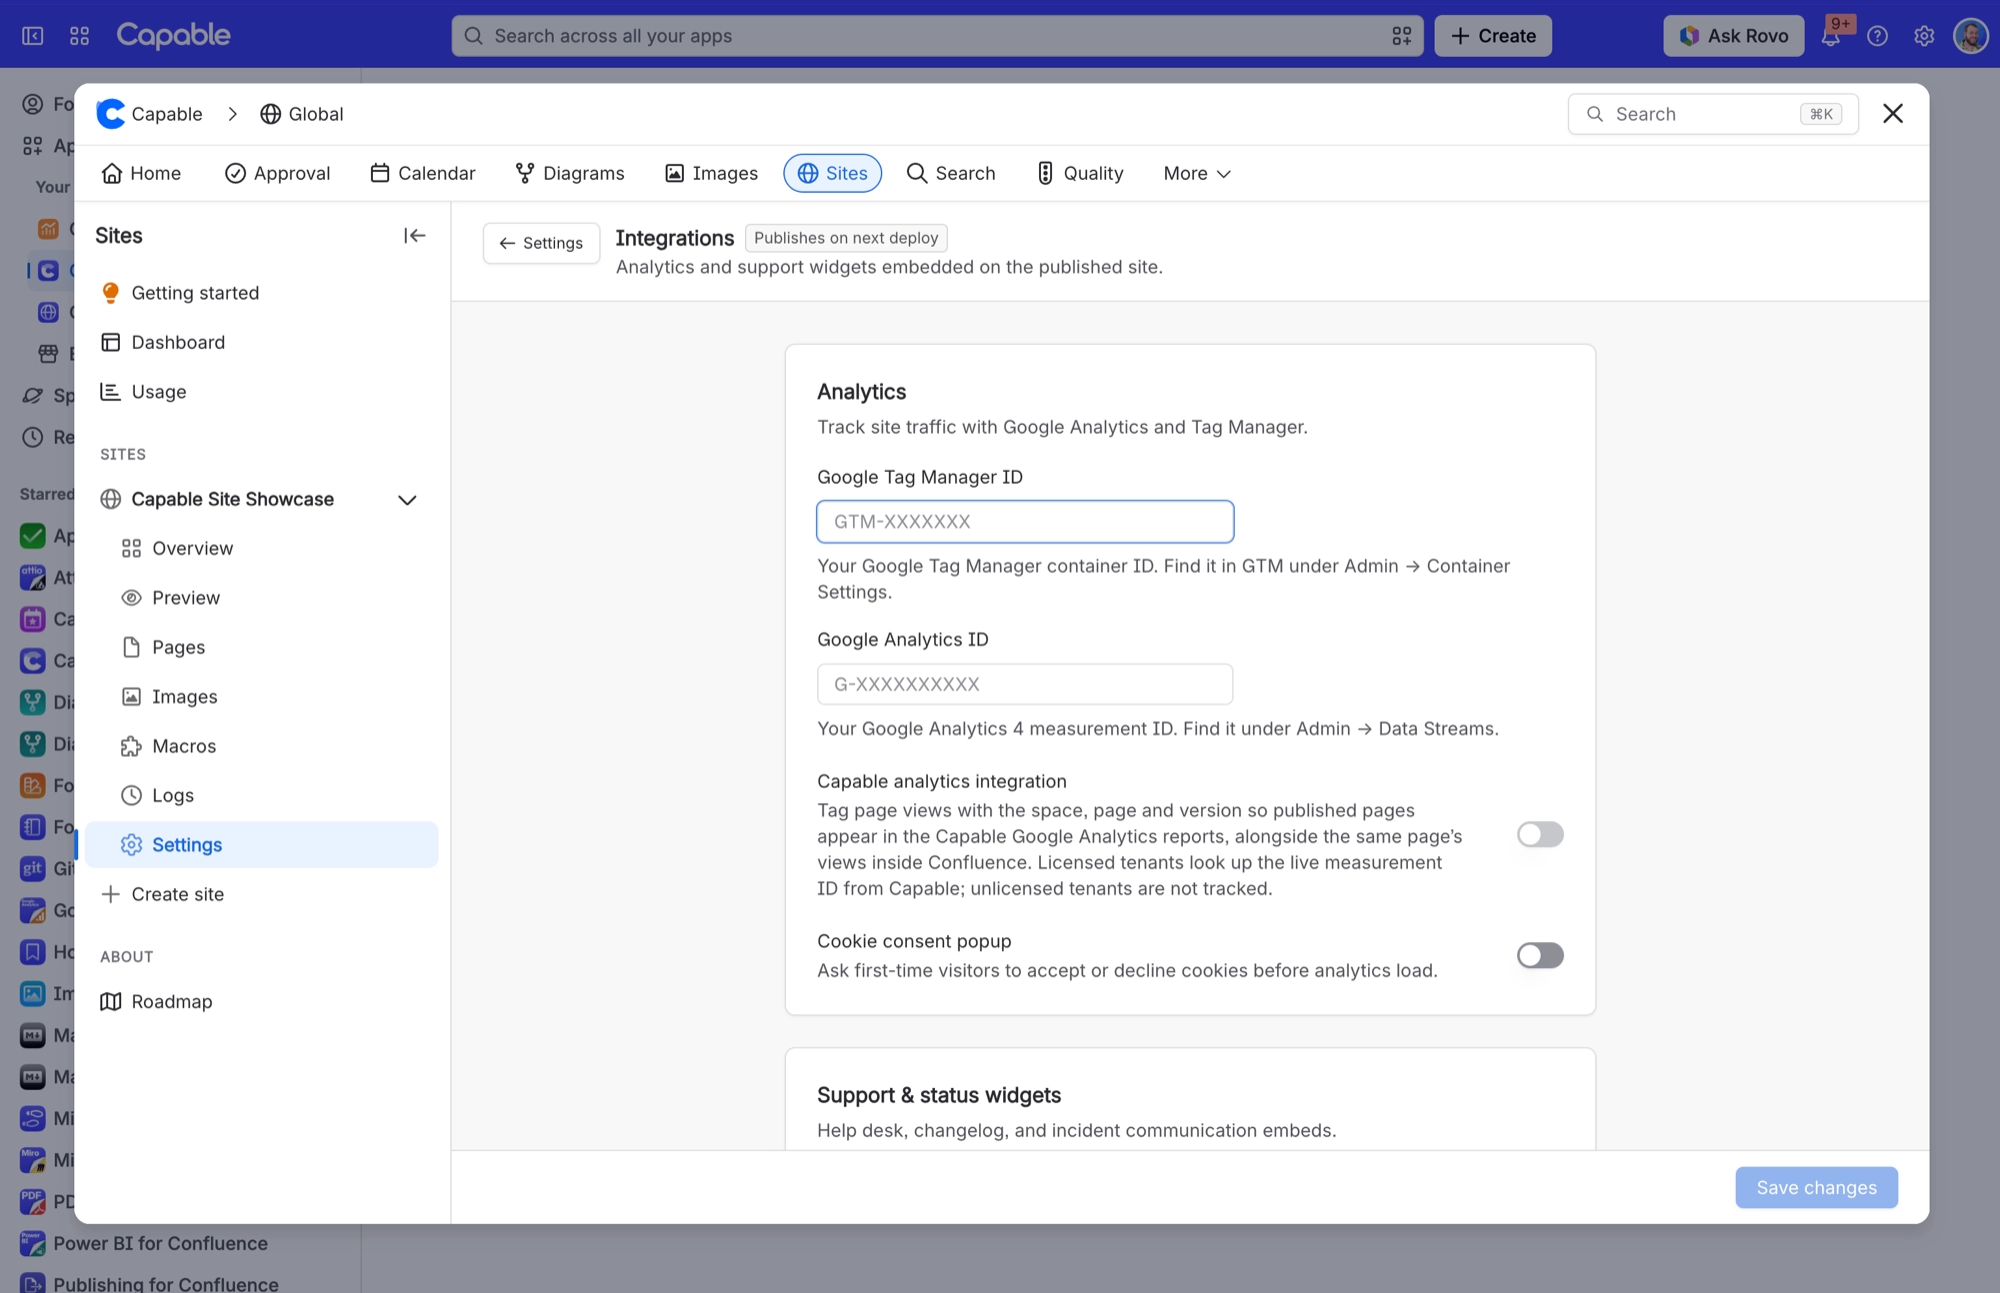Open the site Overview page
The height and width of the screenshot is (1293, 2000).
[262, 548]
